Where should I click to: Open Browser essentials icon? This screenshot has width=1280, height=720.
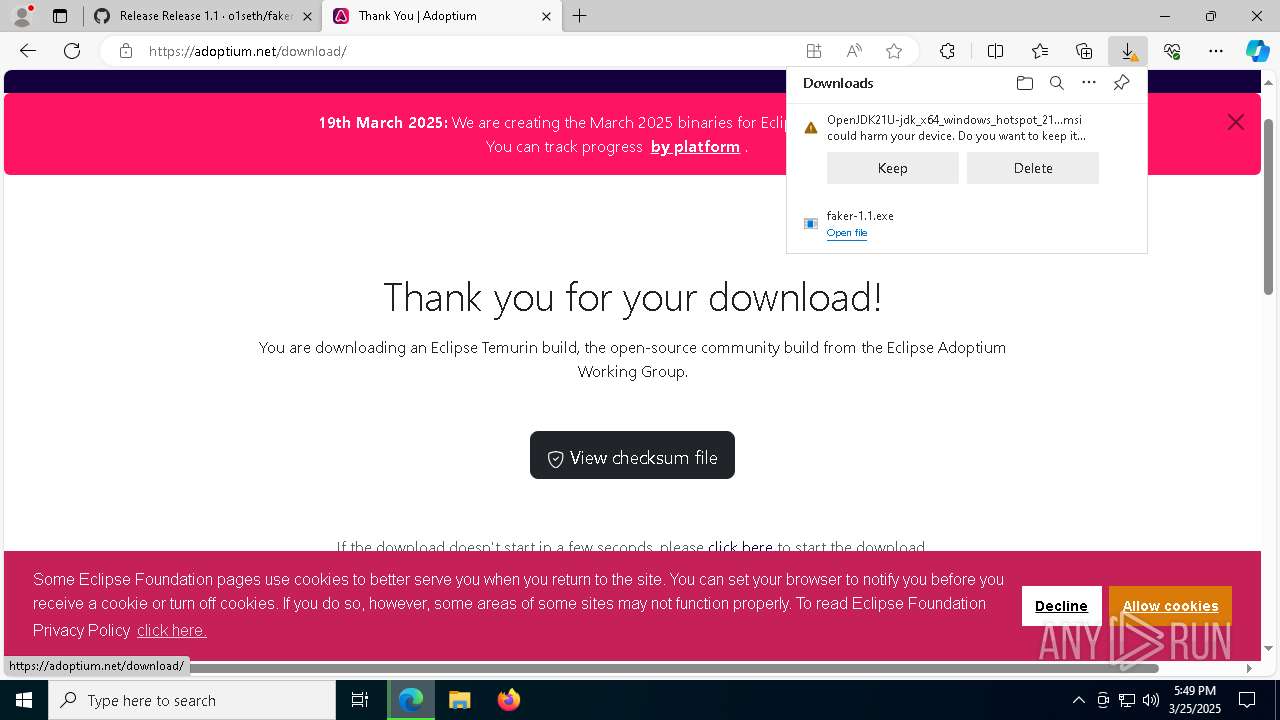[x=1172, y=51]
